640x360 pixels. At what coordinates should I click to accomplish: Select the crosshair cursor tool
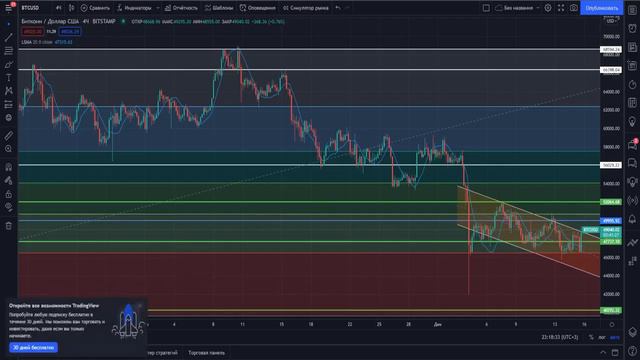click(x=9, y=24)
